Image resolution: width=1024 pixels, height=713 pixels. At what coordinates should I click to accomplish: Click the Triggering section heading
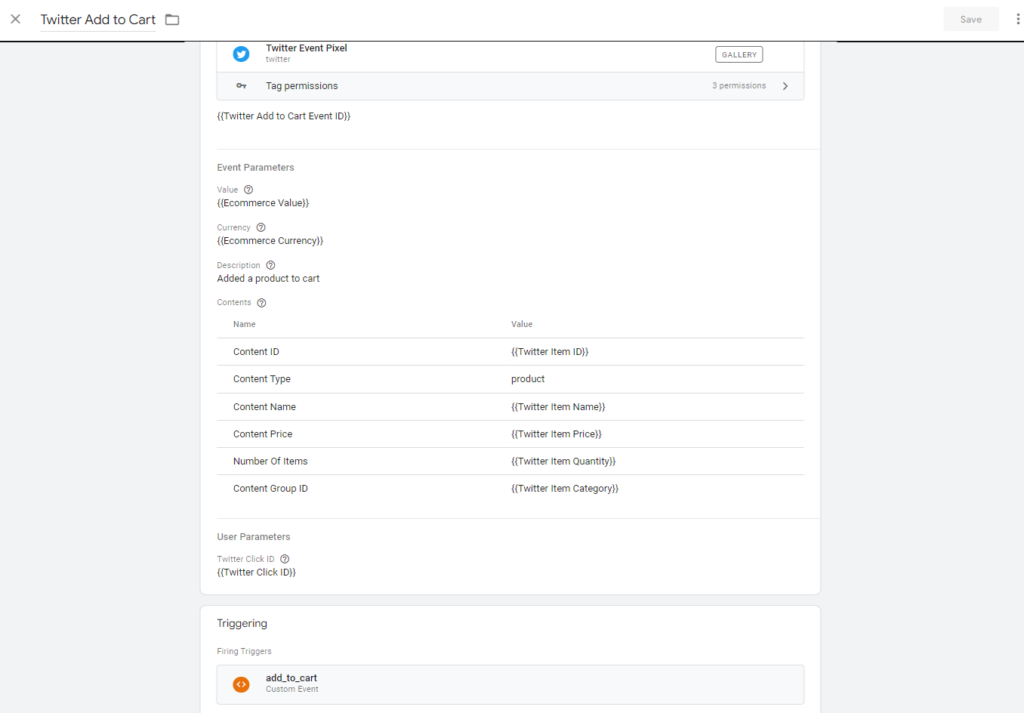coord(242,623)
